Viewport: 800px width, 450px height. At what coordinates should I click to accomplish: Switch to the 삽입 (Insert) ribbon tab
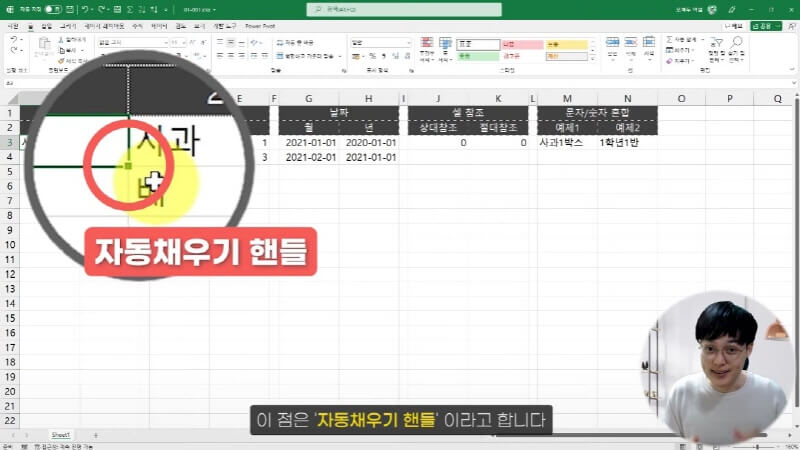(46, 26)
